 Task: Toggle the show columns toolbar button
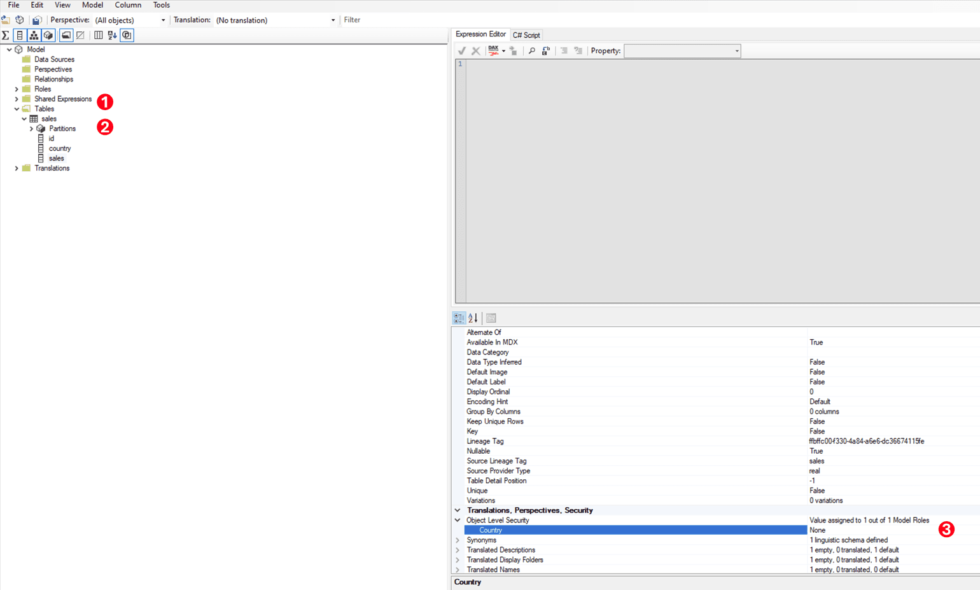point(19,35)
